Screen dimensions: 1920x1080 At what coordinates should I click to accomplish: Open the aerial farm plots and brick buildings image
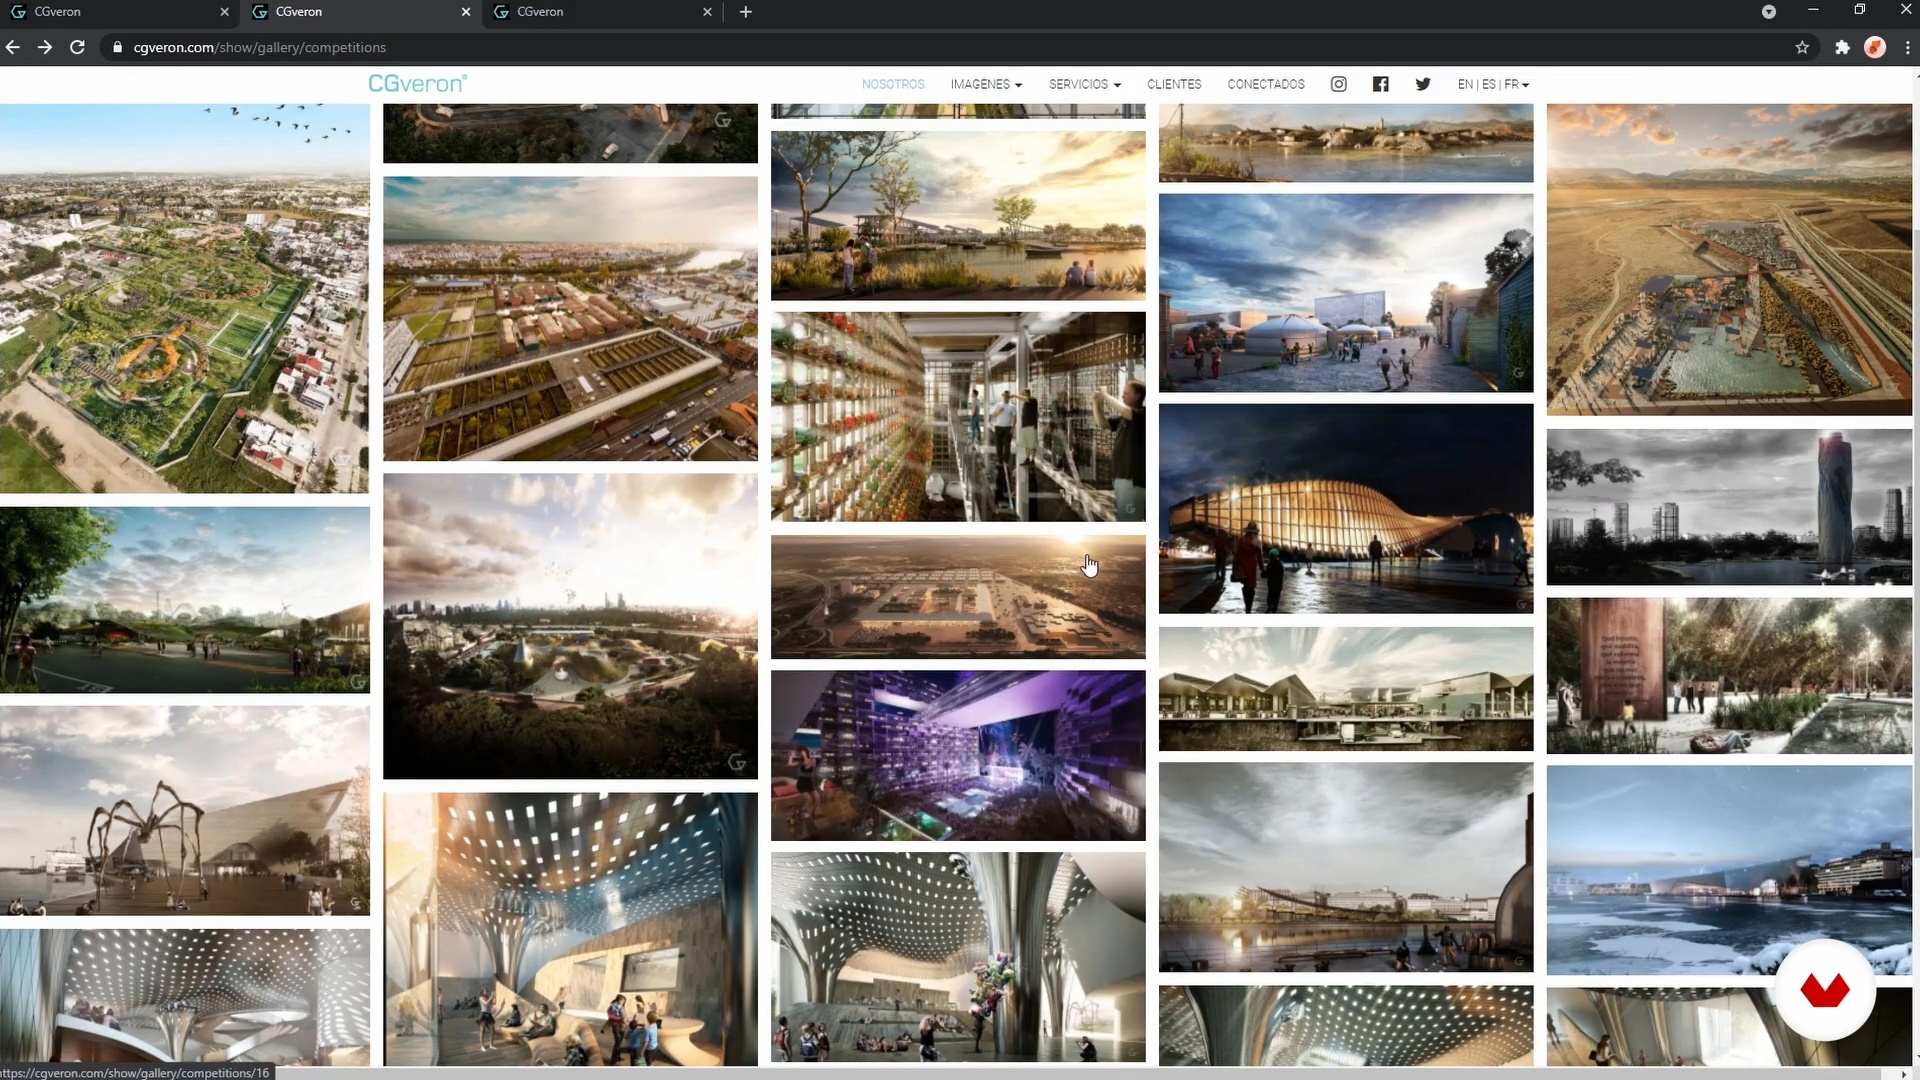click(570, 319)
